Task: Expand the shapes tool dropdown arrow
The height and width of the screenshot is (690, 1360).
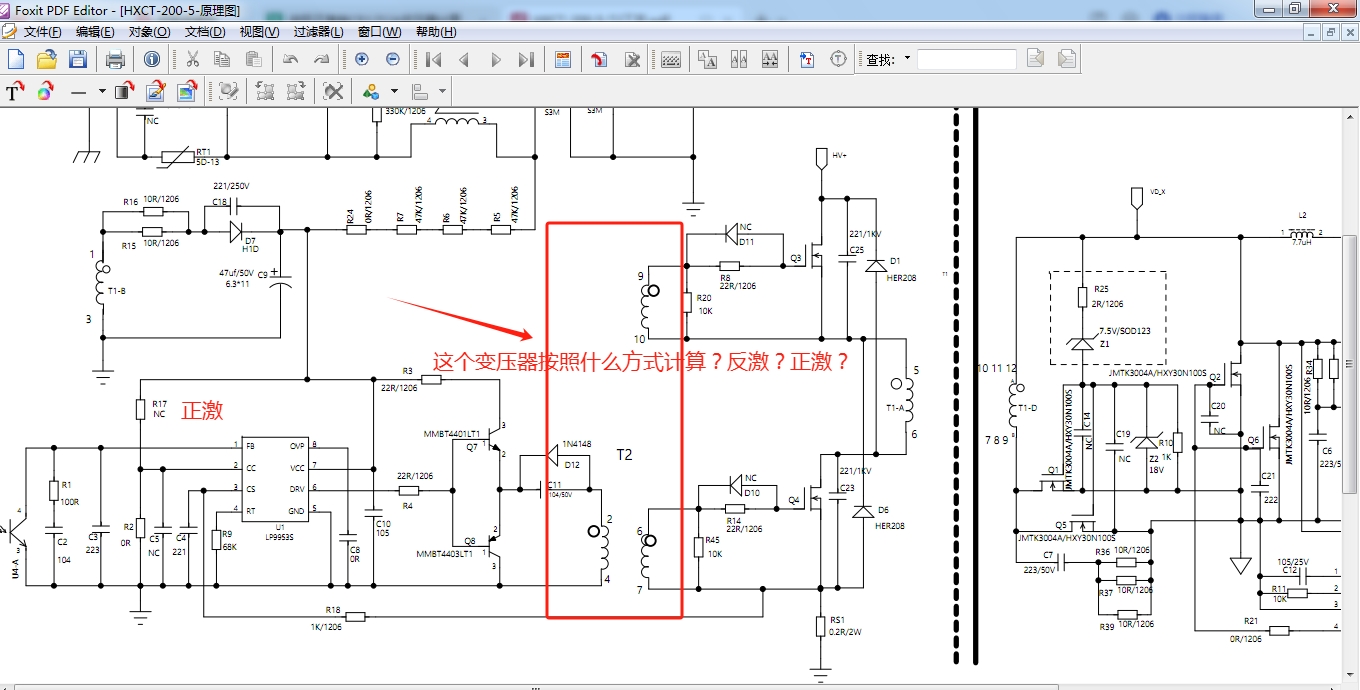Action: tap(394, 92)
